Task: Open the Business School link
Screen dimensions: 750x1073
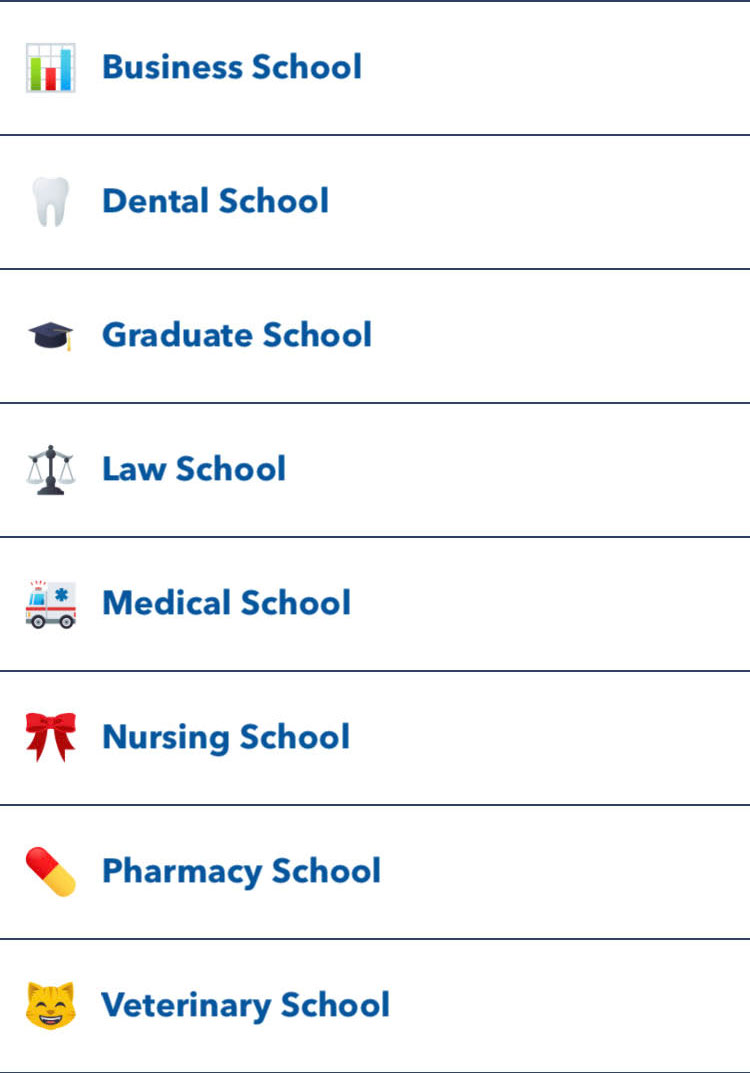Action: (x=232, y=67)
